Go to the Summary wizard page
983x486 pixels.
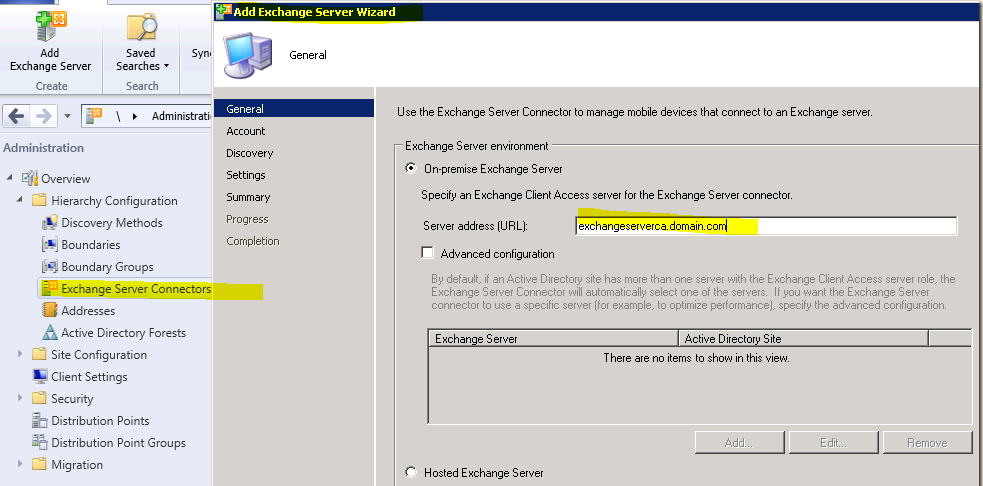tap(248, 196)
